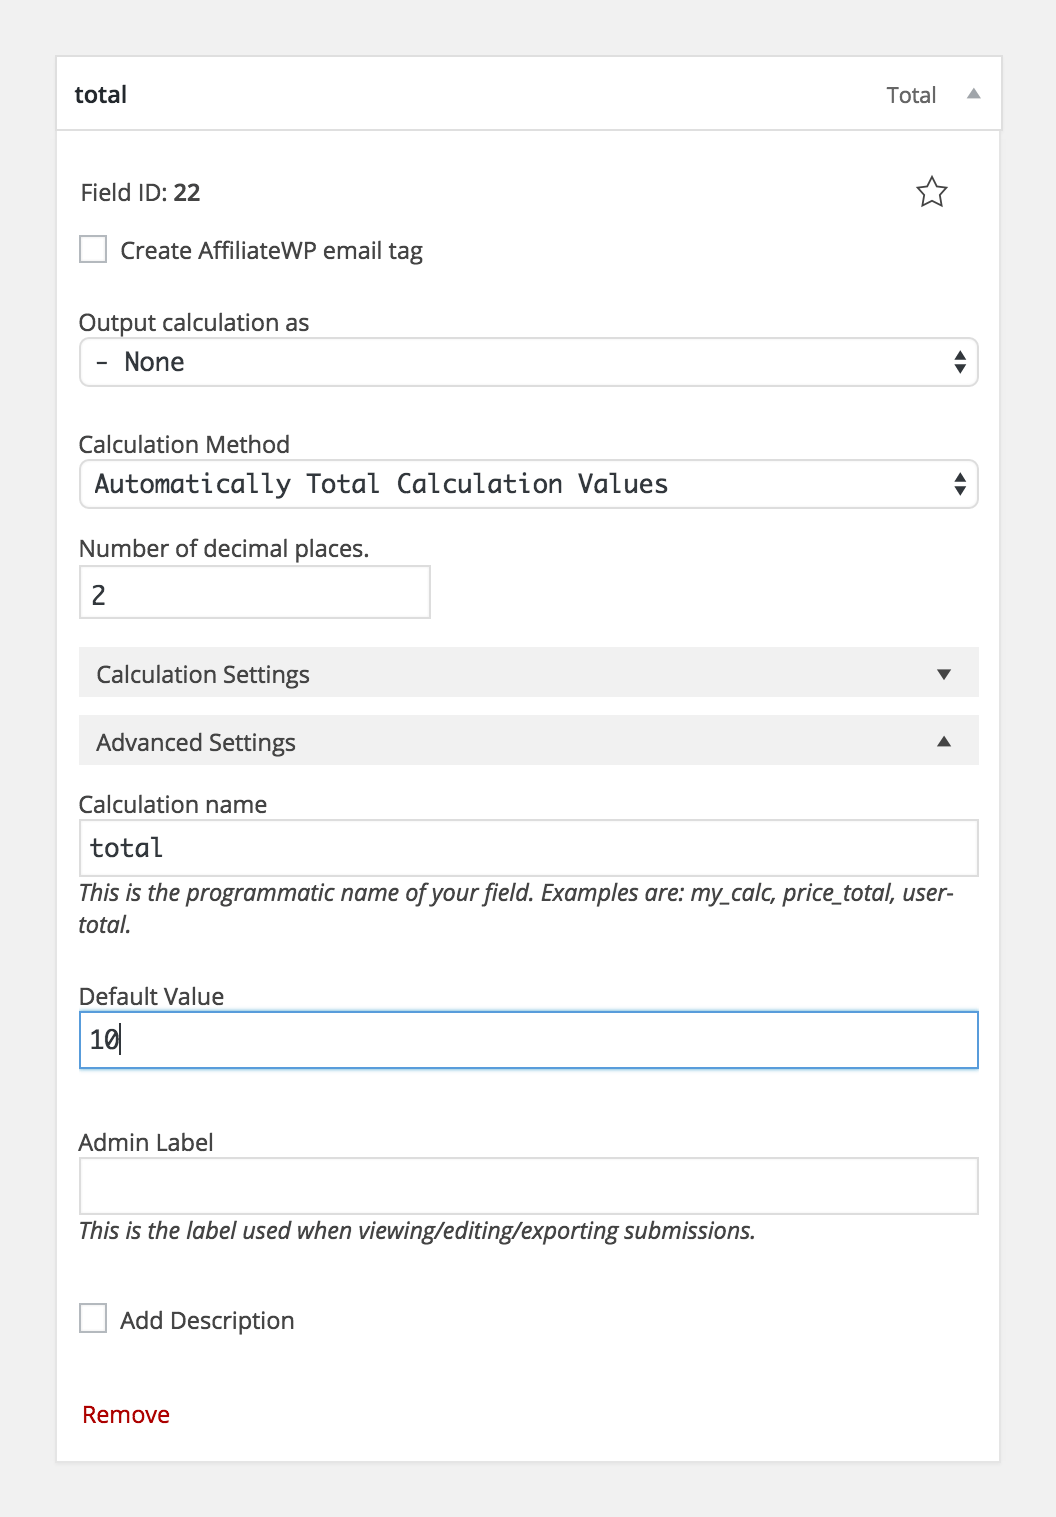
Task: Click the Create AffiliateWP email tag label
Action: pos(271,250)
